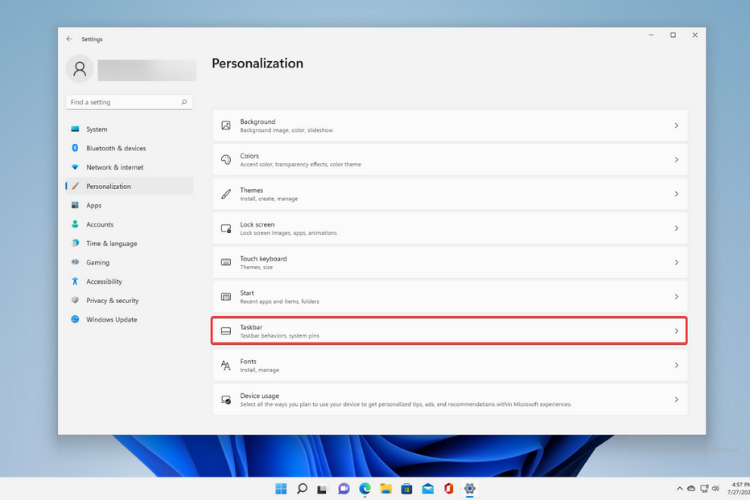
Task: Choose Accounts from the sidebar menu
Action: click(x=99, y=224)
